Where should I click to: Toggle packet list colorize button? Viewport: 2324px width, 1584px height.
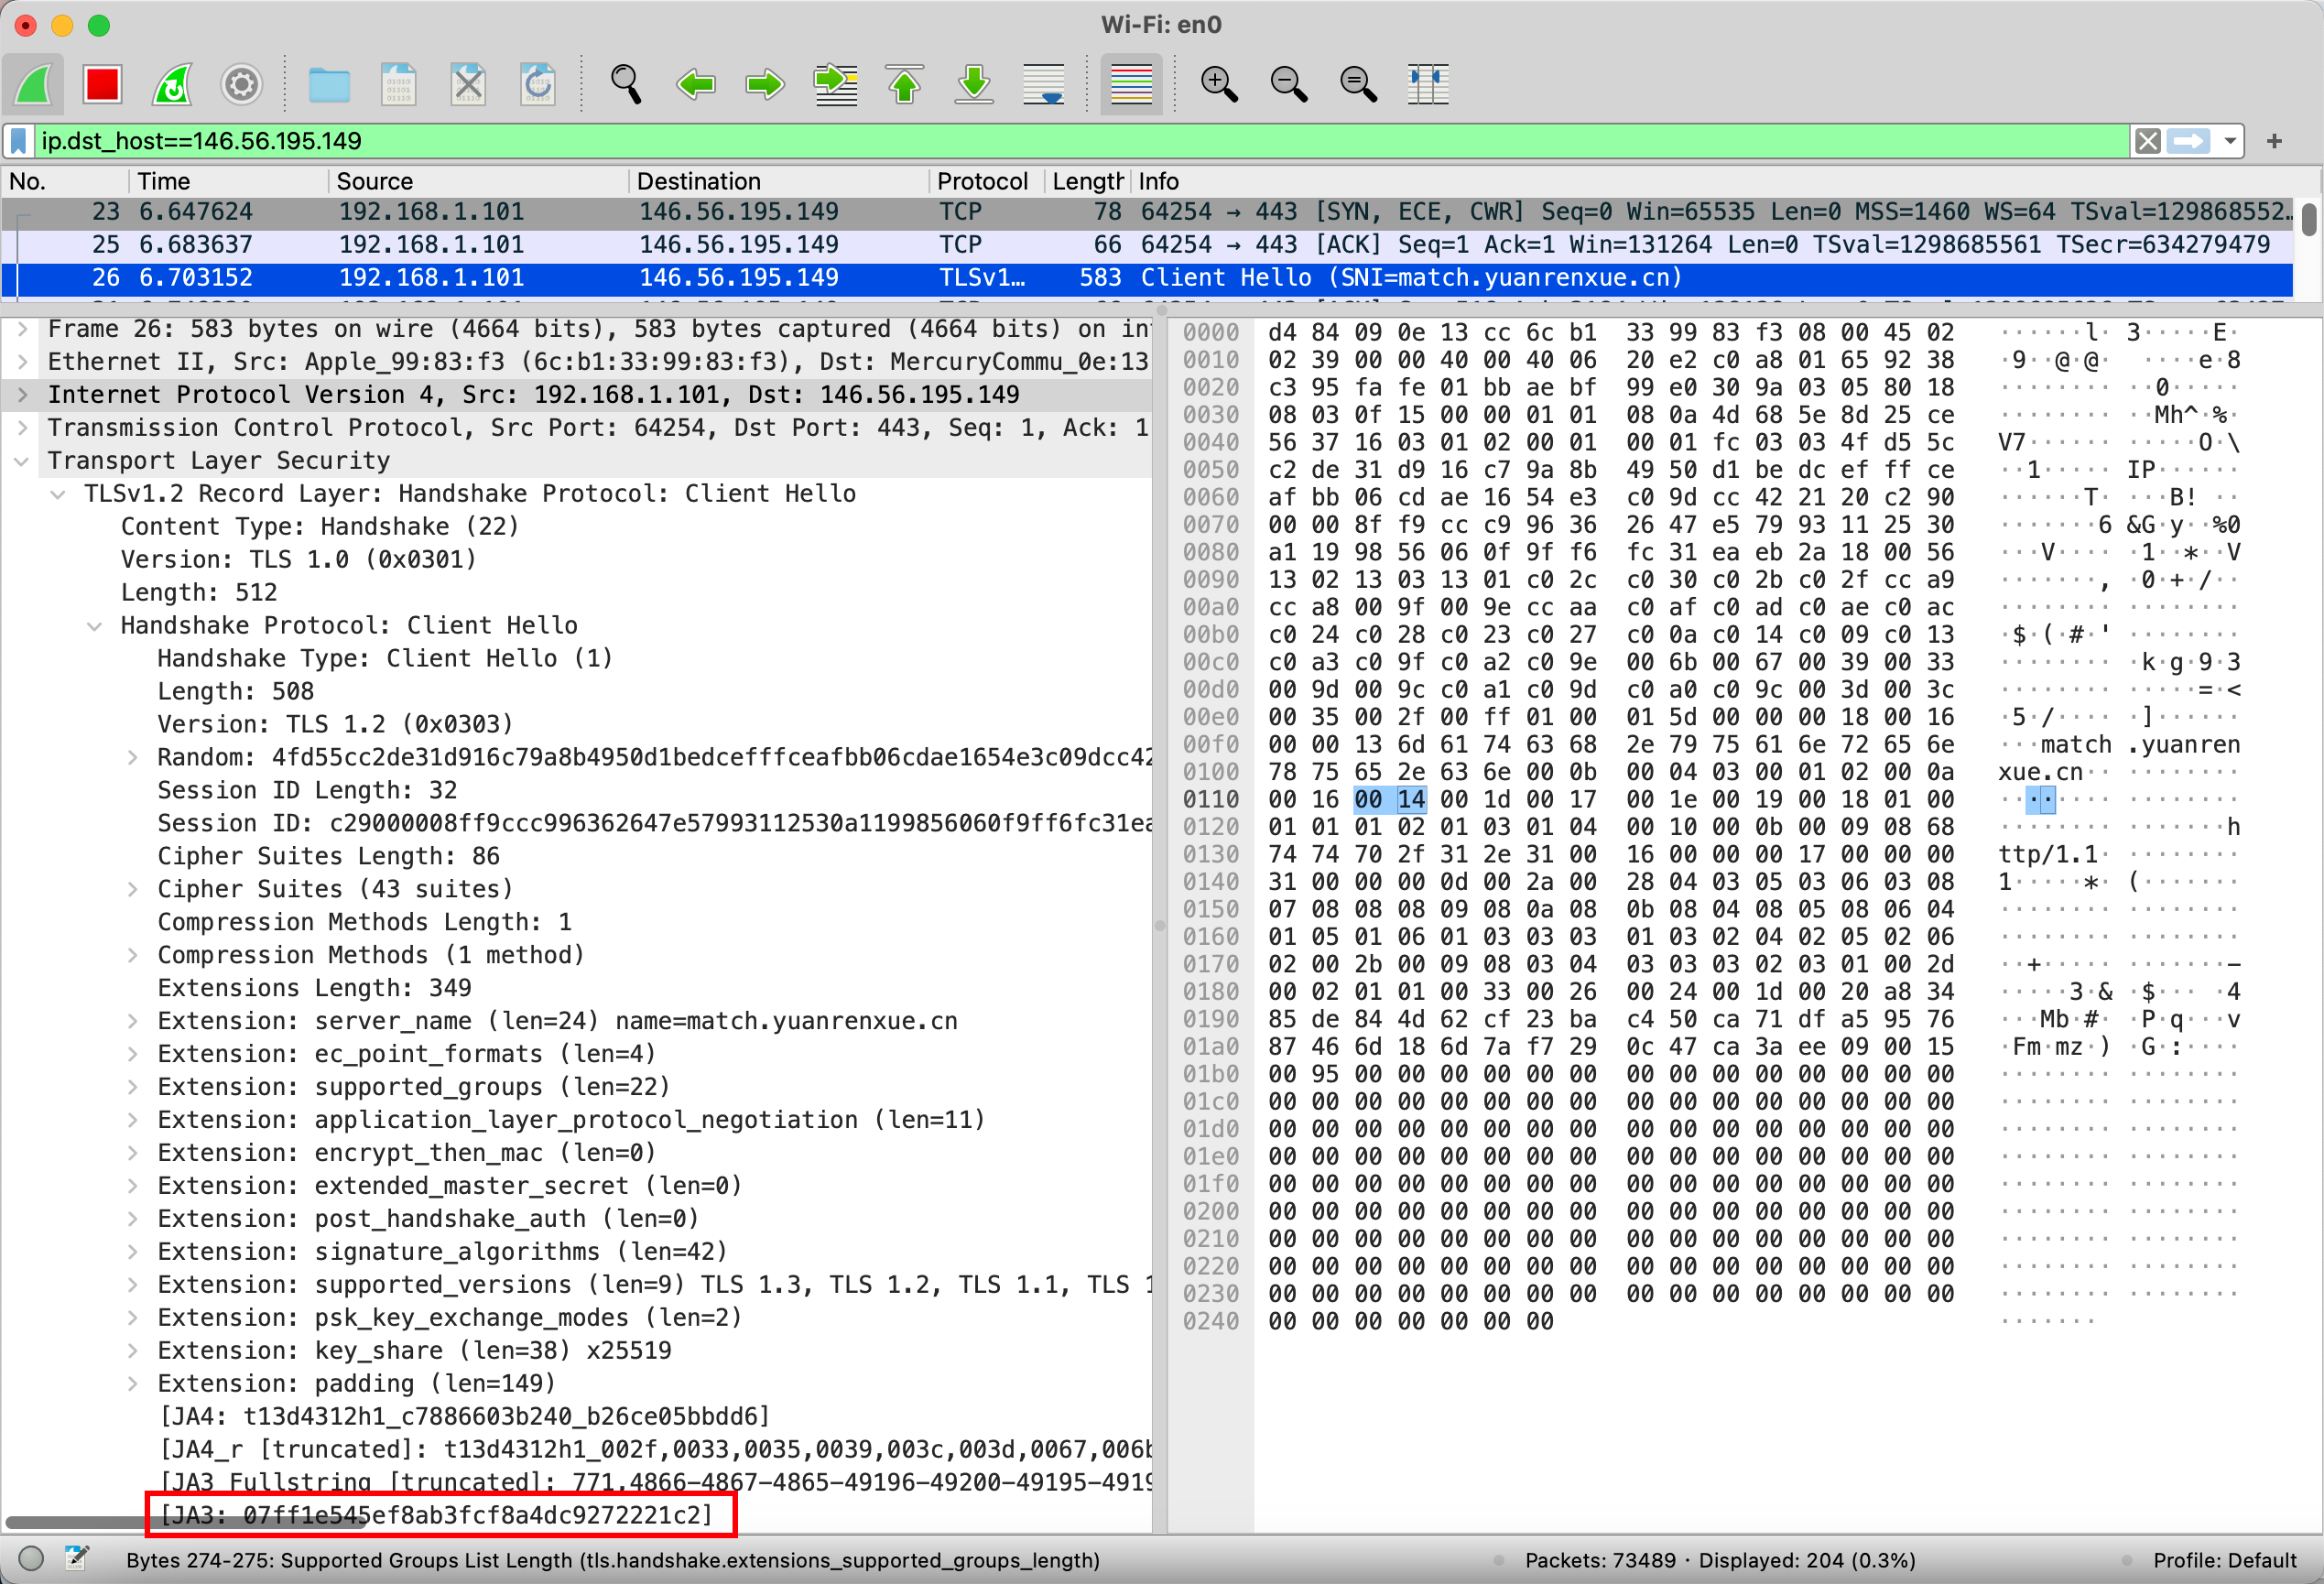point(1131,84)
